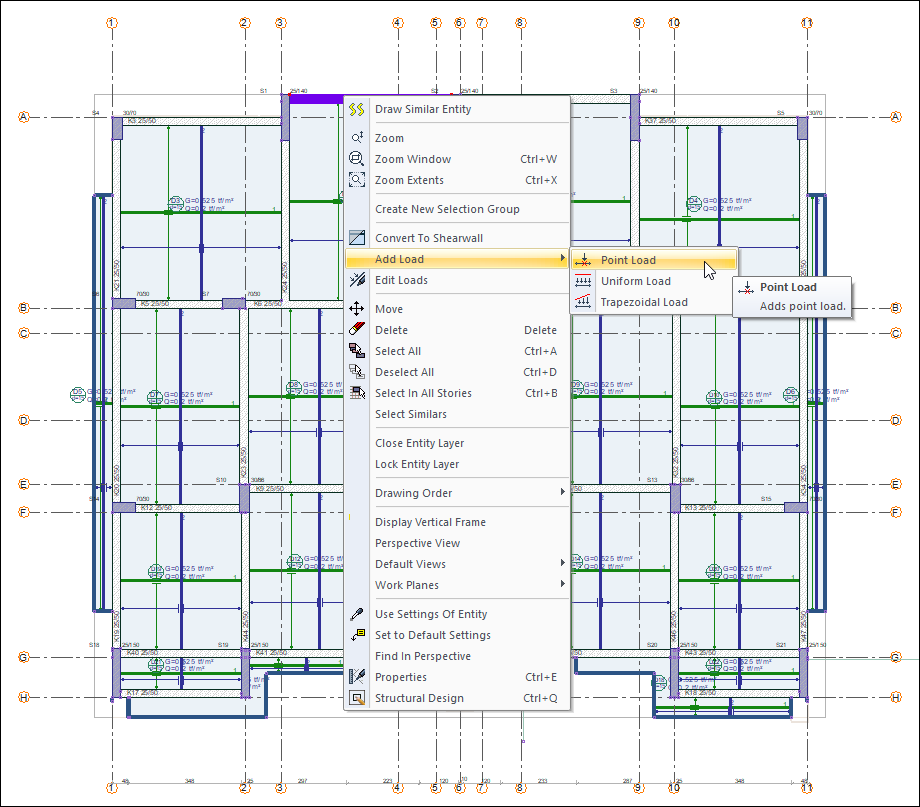Click the Zoom Extents icon
Viewport: 920px width, 807px height.
[357, 180]
